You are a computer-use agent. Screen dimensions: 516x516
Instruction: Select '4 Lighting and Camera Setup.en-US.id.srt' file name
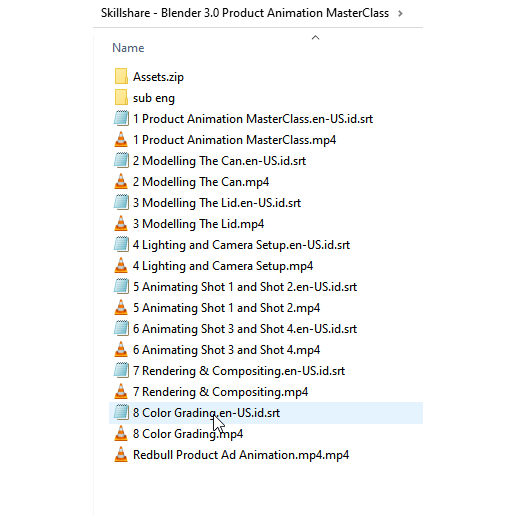click(x=241, y=245)
